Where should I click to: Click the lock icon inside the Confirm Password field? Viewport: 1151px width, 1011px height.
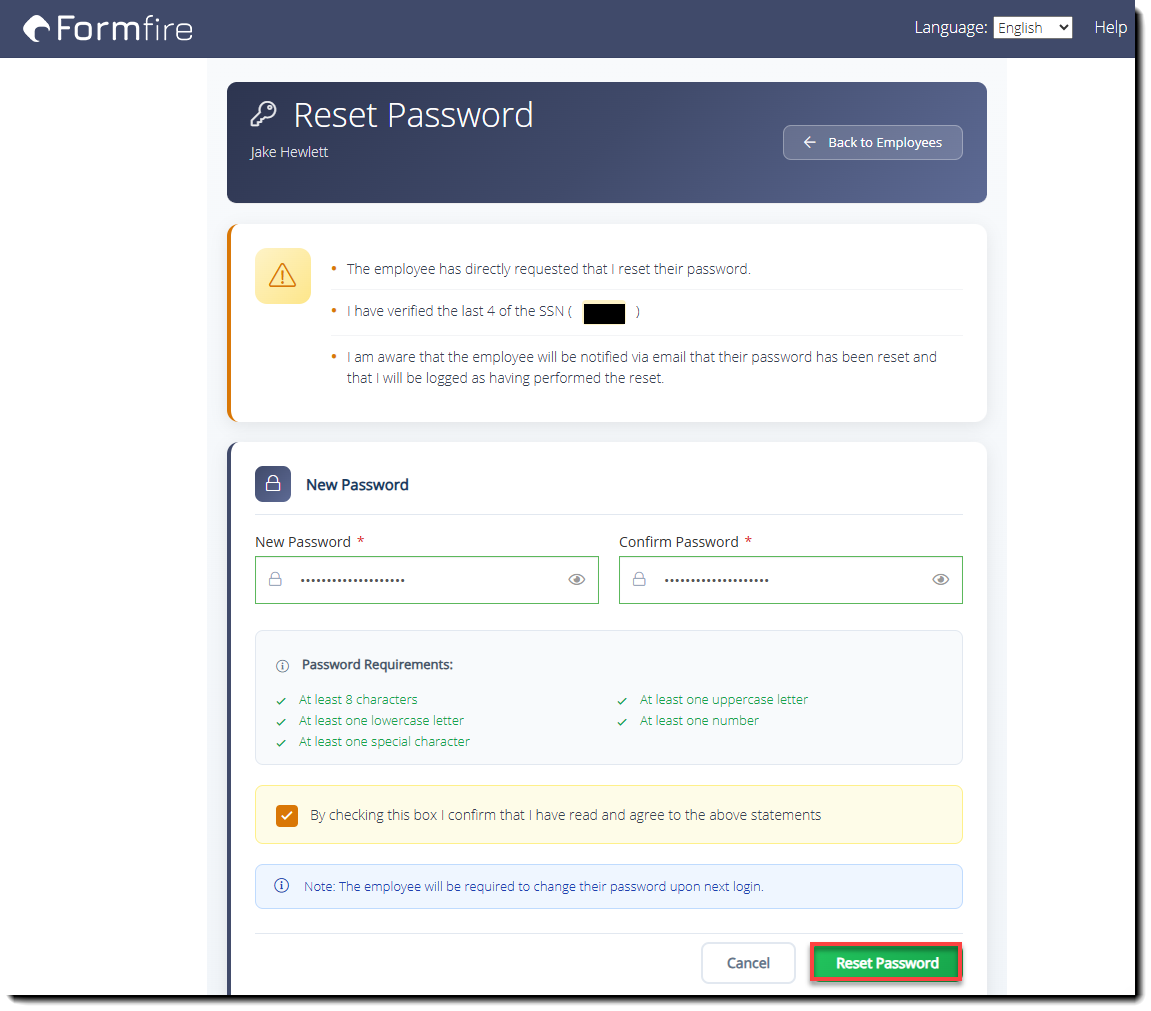(x=639, y=580)
